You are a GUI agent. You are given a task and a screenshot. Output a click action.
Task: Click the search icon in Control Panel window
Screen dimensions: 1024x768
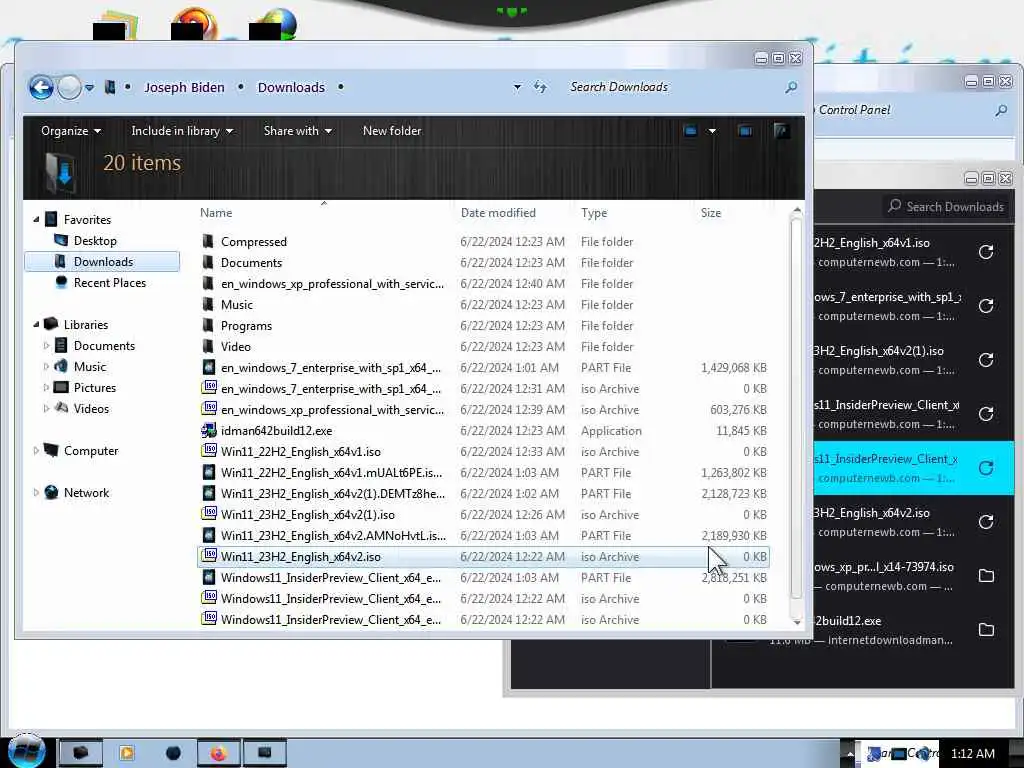(x=1000, y=110)
